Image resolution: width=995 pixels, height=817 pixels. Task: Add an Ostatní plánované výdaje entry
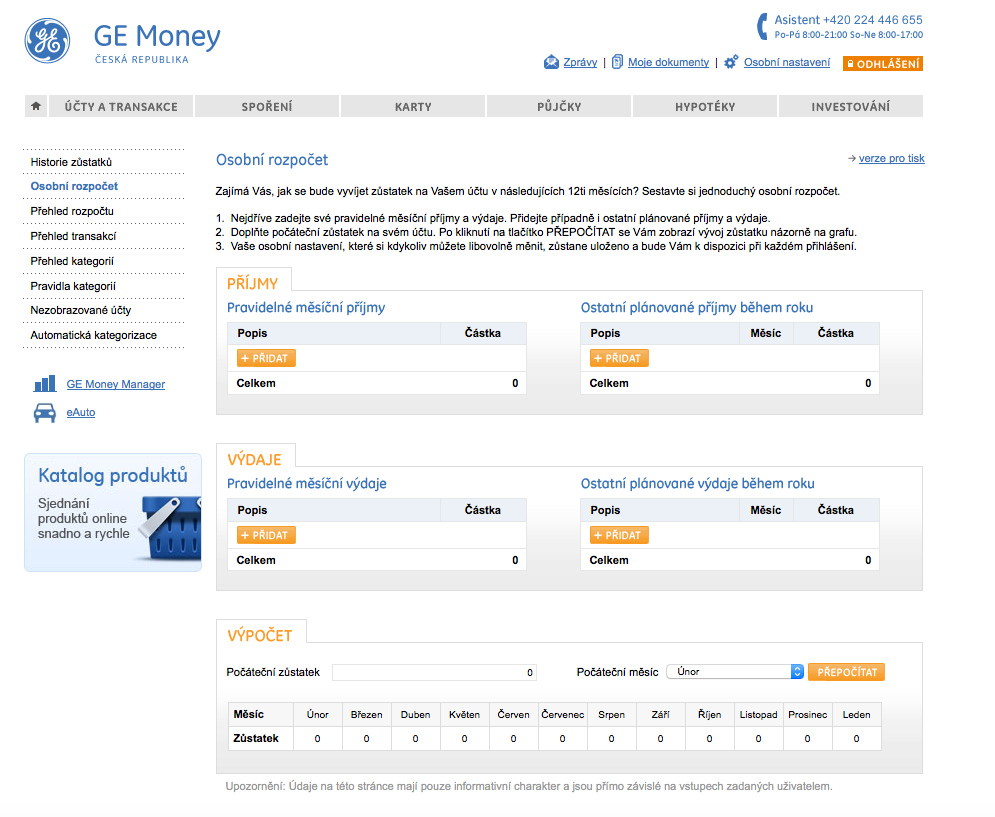619,535
